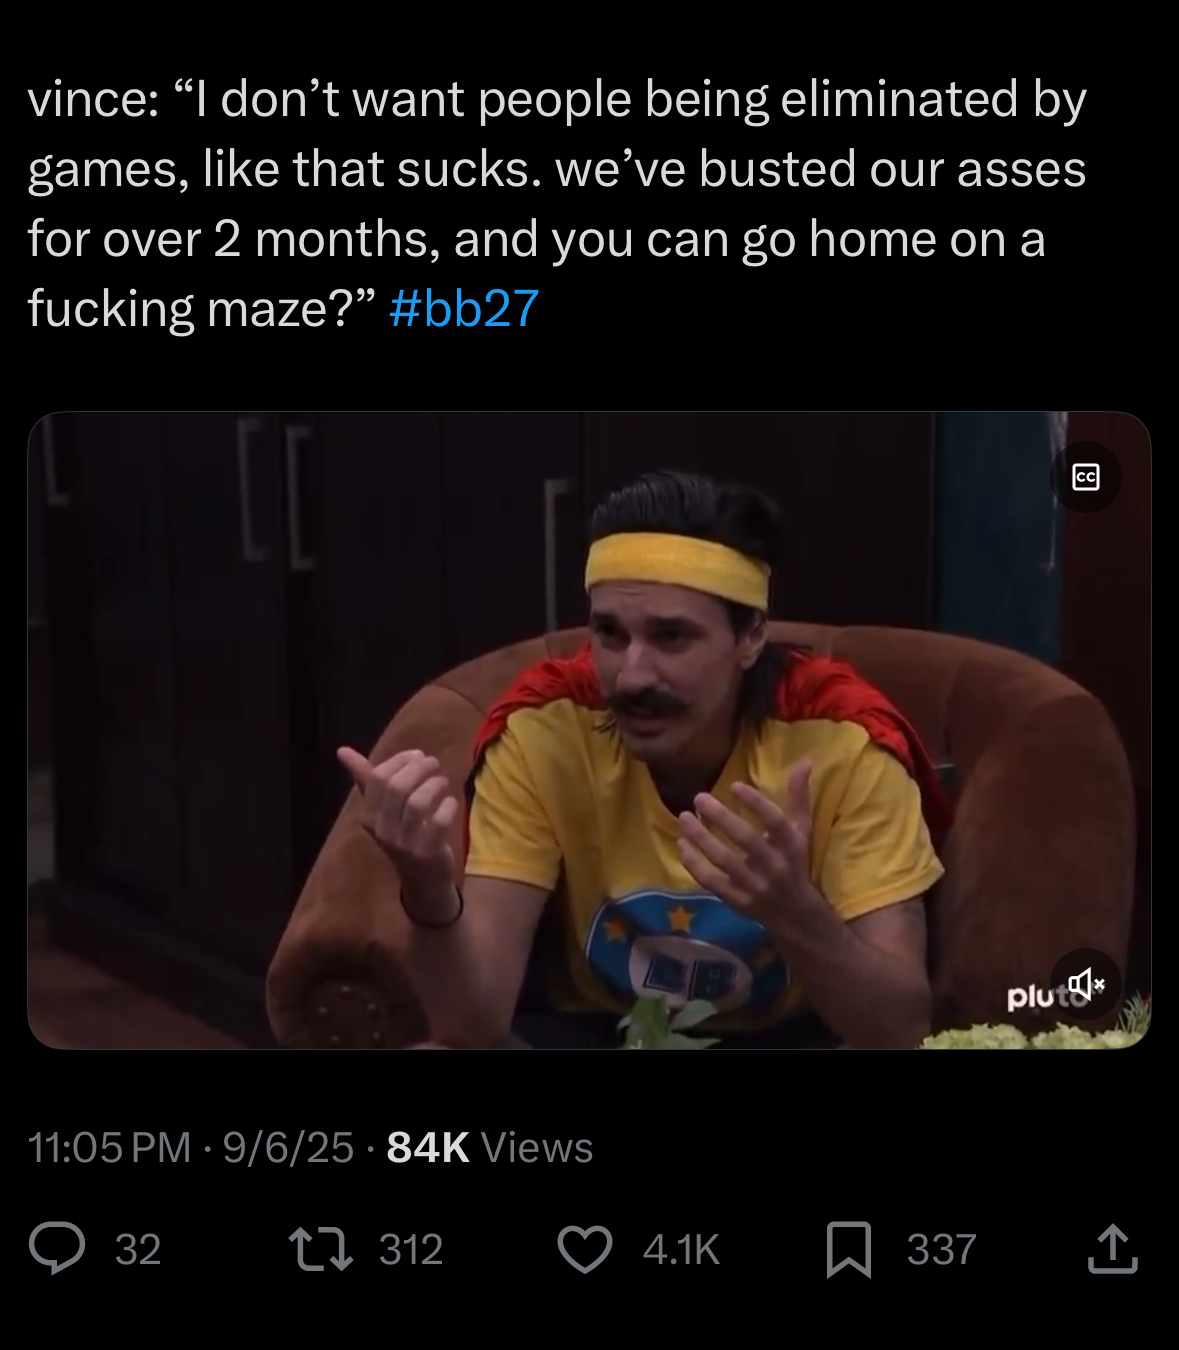The height and width of the screenshot is (1350, 1179).
Task: View the 4.1K likes count
Action: (681, 1250)
